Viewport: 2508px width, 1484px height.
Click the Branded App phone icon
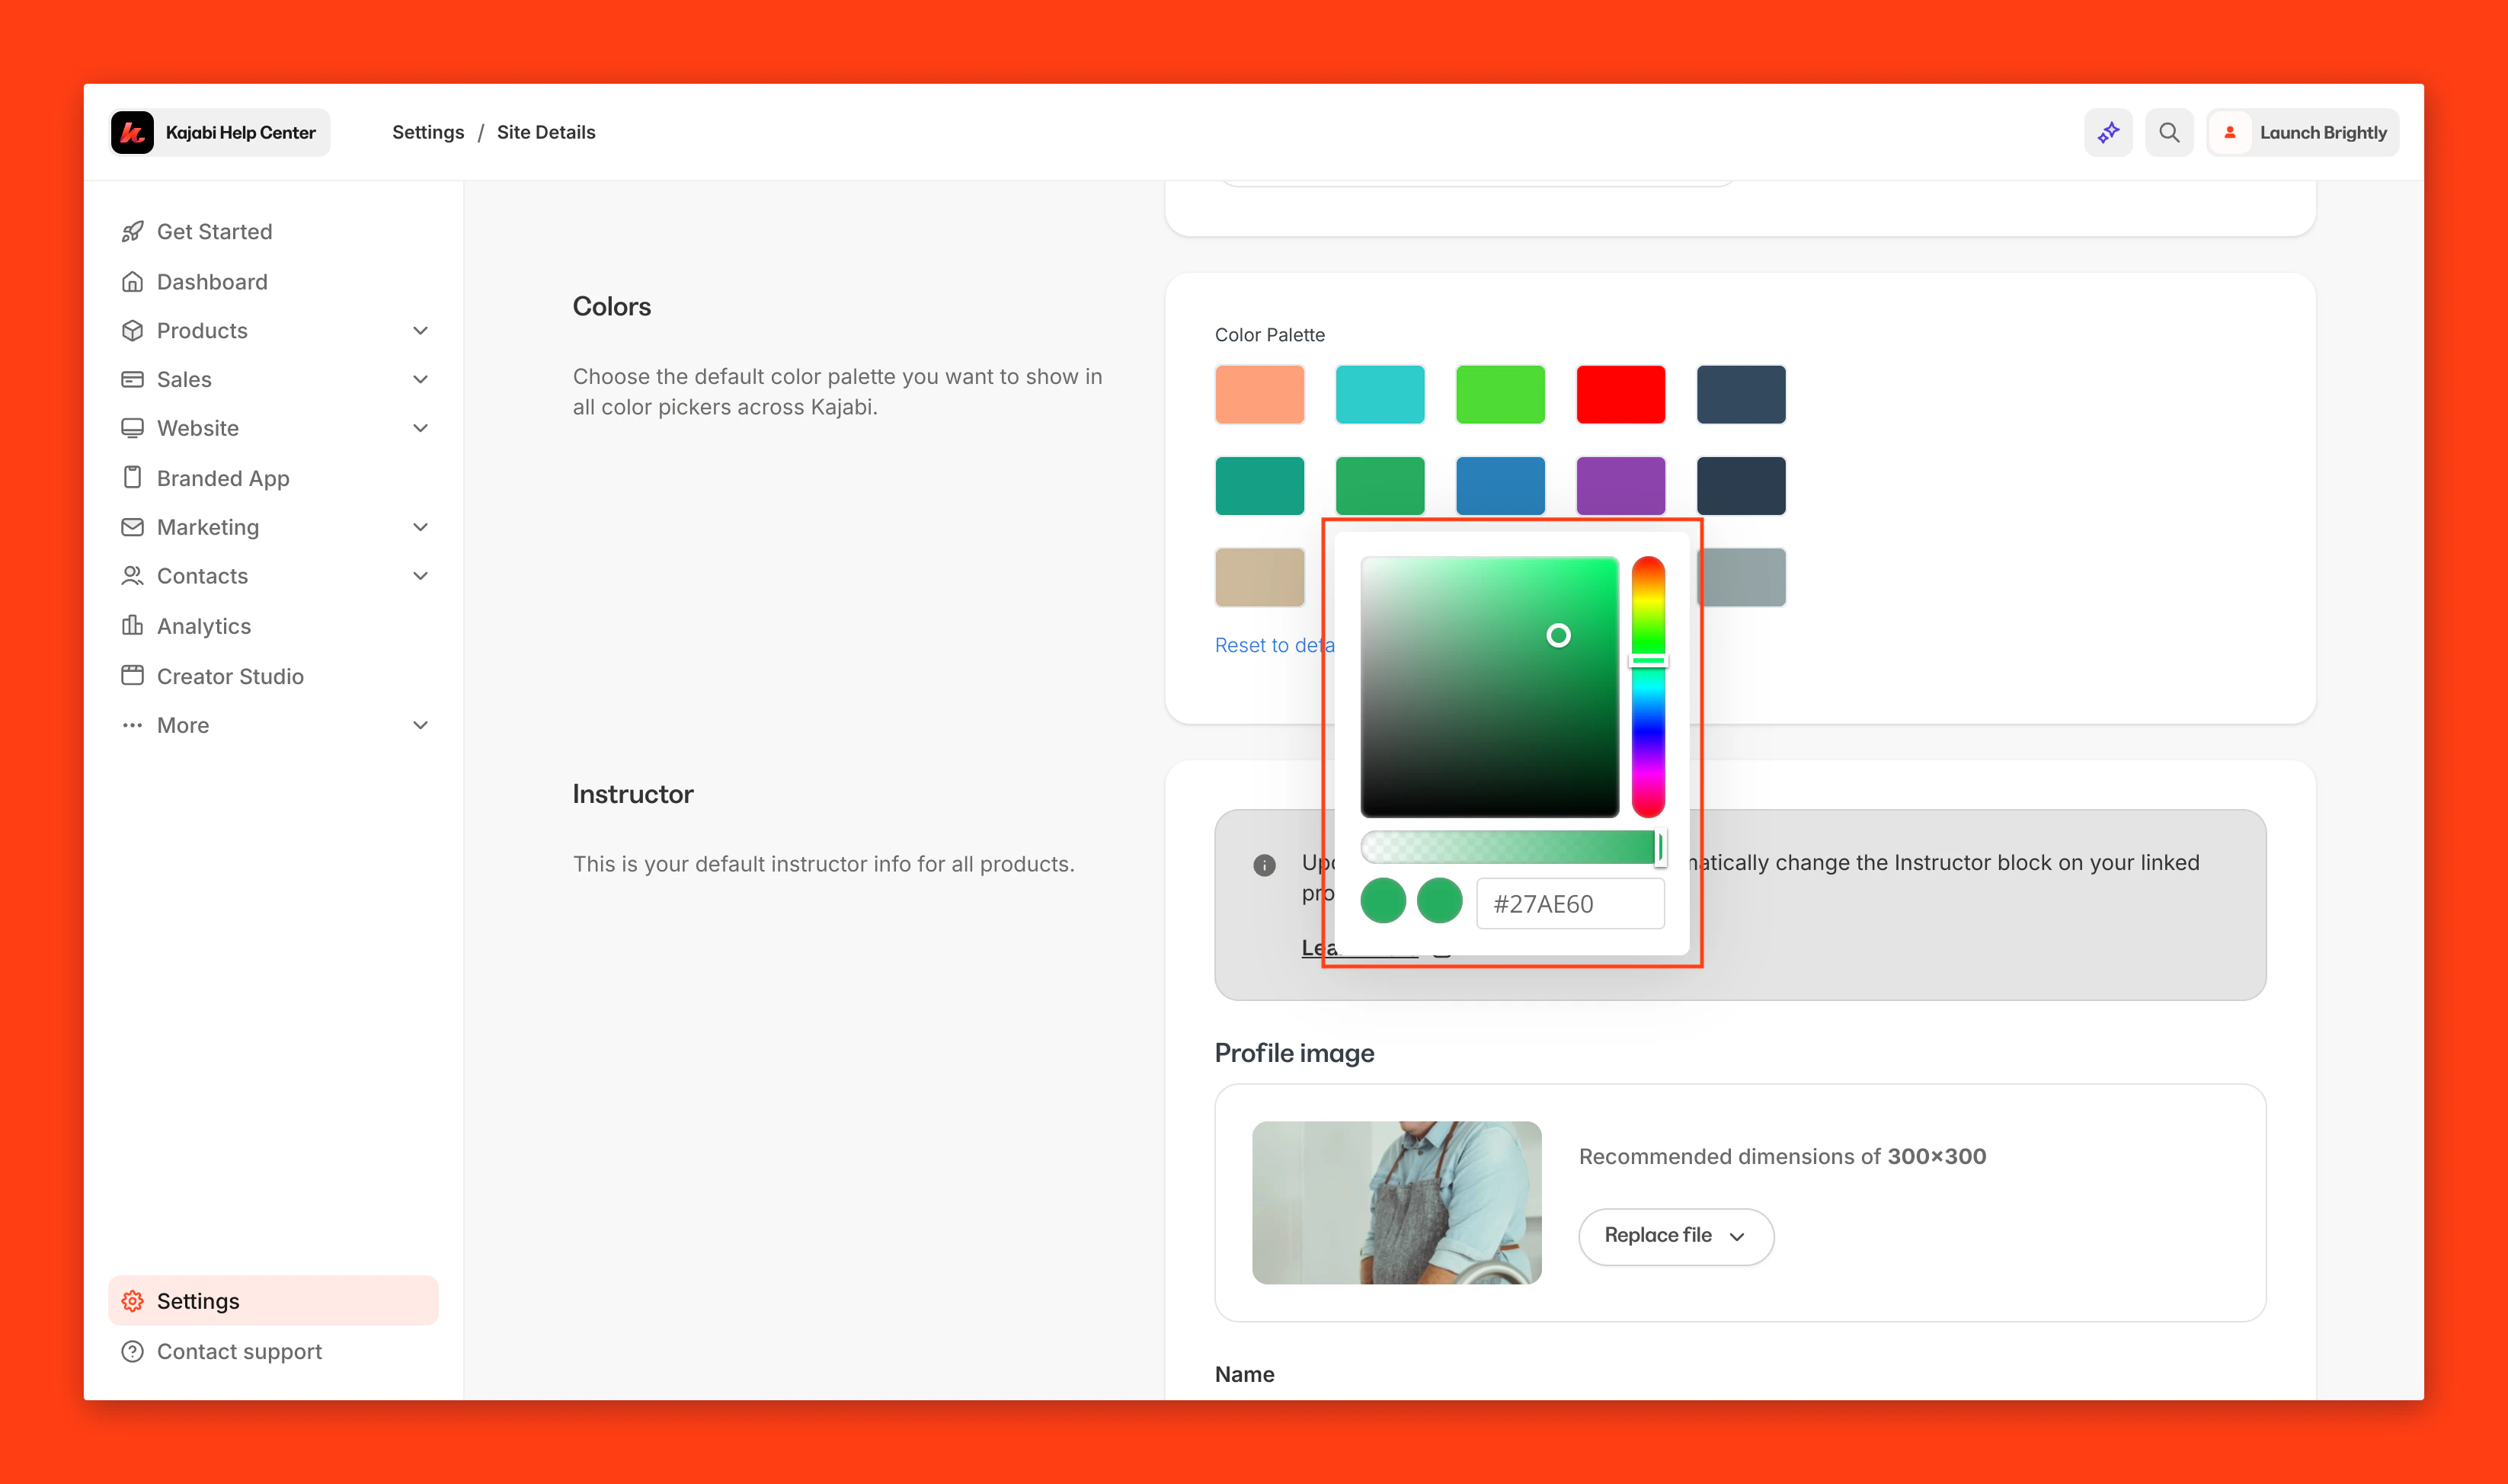[x=133, y=478]
